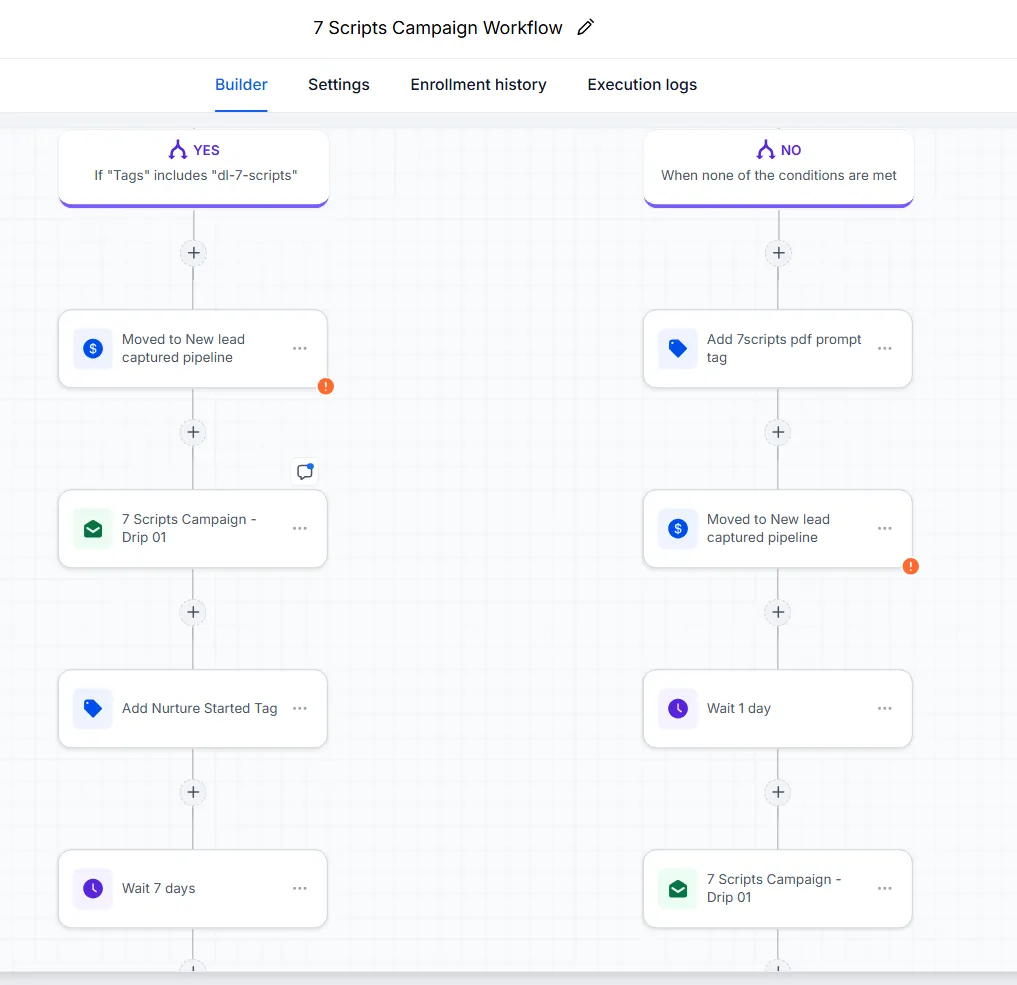Select the 'Wait 1 day' step

(x=778, y=709)
